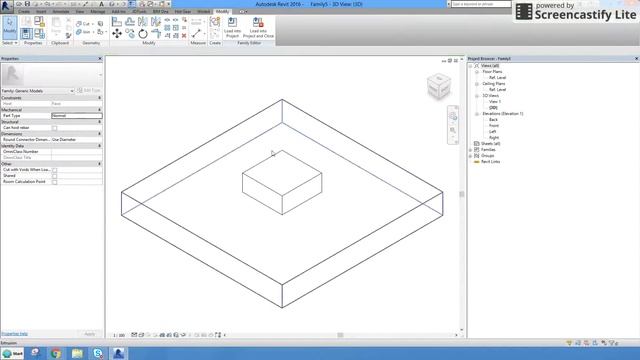This screenshot has width=640, height=360.
Task: Click the Cut geometry tool
Action: pos(83,24)
